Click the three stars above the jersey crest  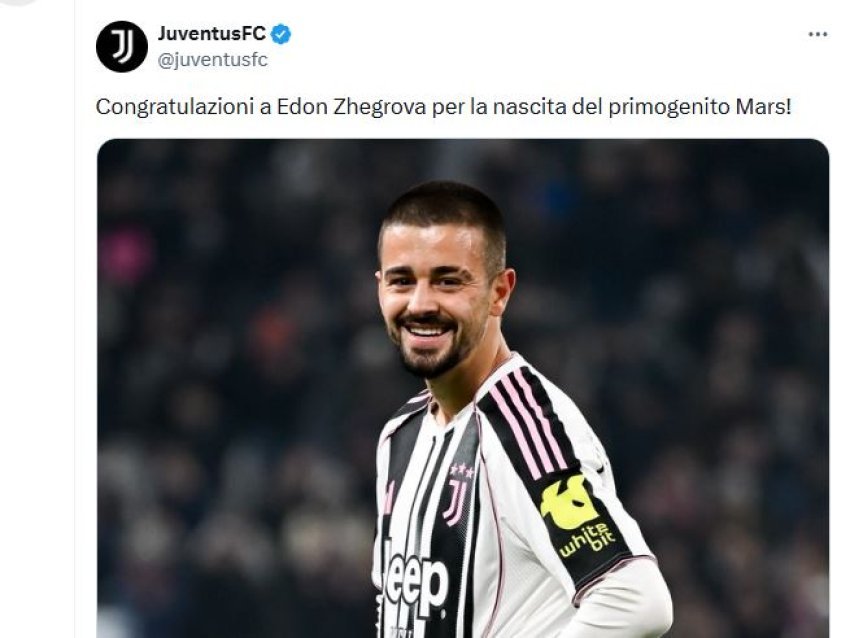click(x=461, y=469)
